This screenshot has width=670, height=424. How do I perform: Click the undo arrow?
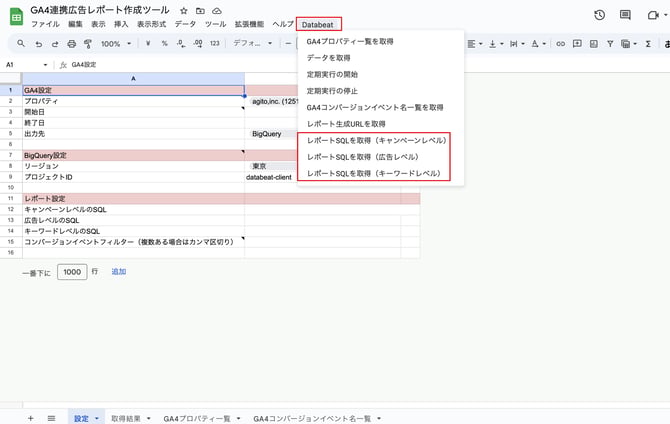[x=38, y=44]
